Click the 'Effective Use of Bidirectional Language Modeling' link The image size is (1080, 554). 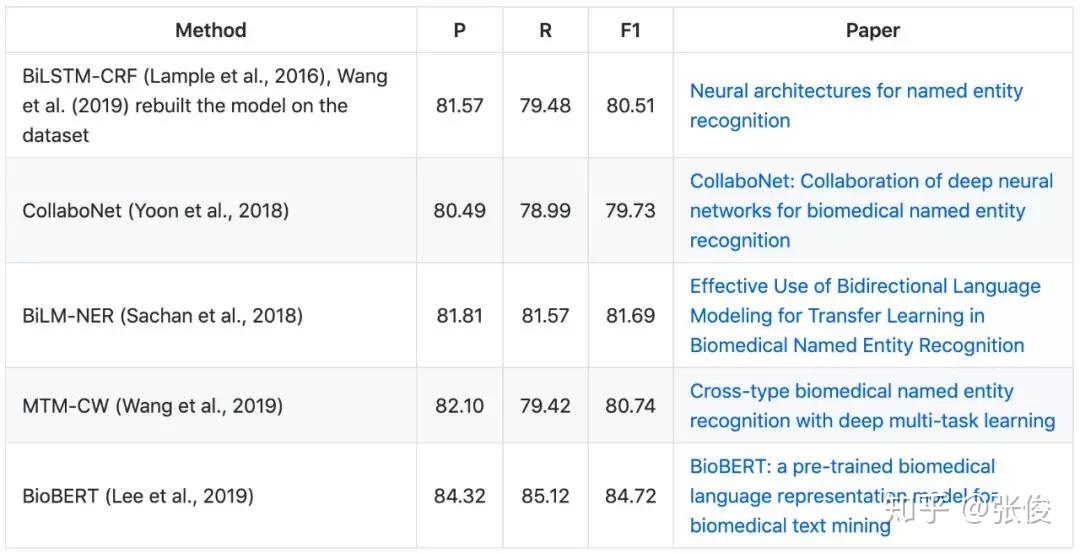tap(865, 315)
